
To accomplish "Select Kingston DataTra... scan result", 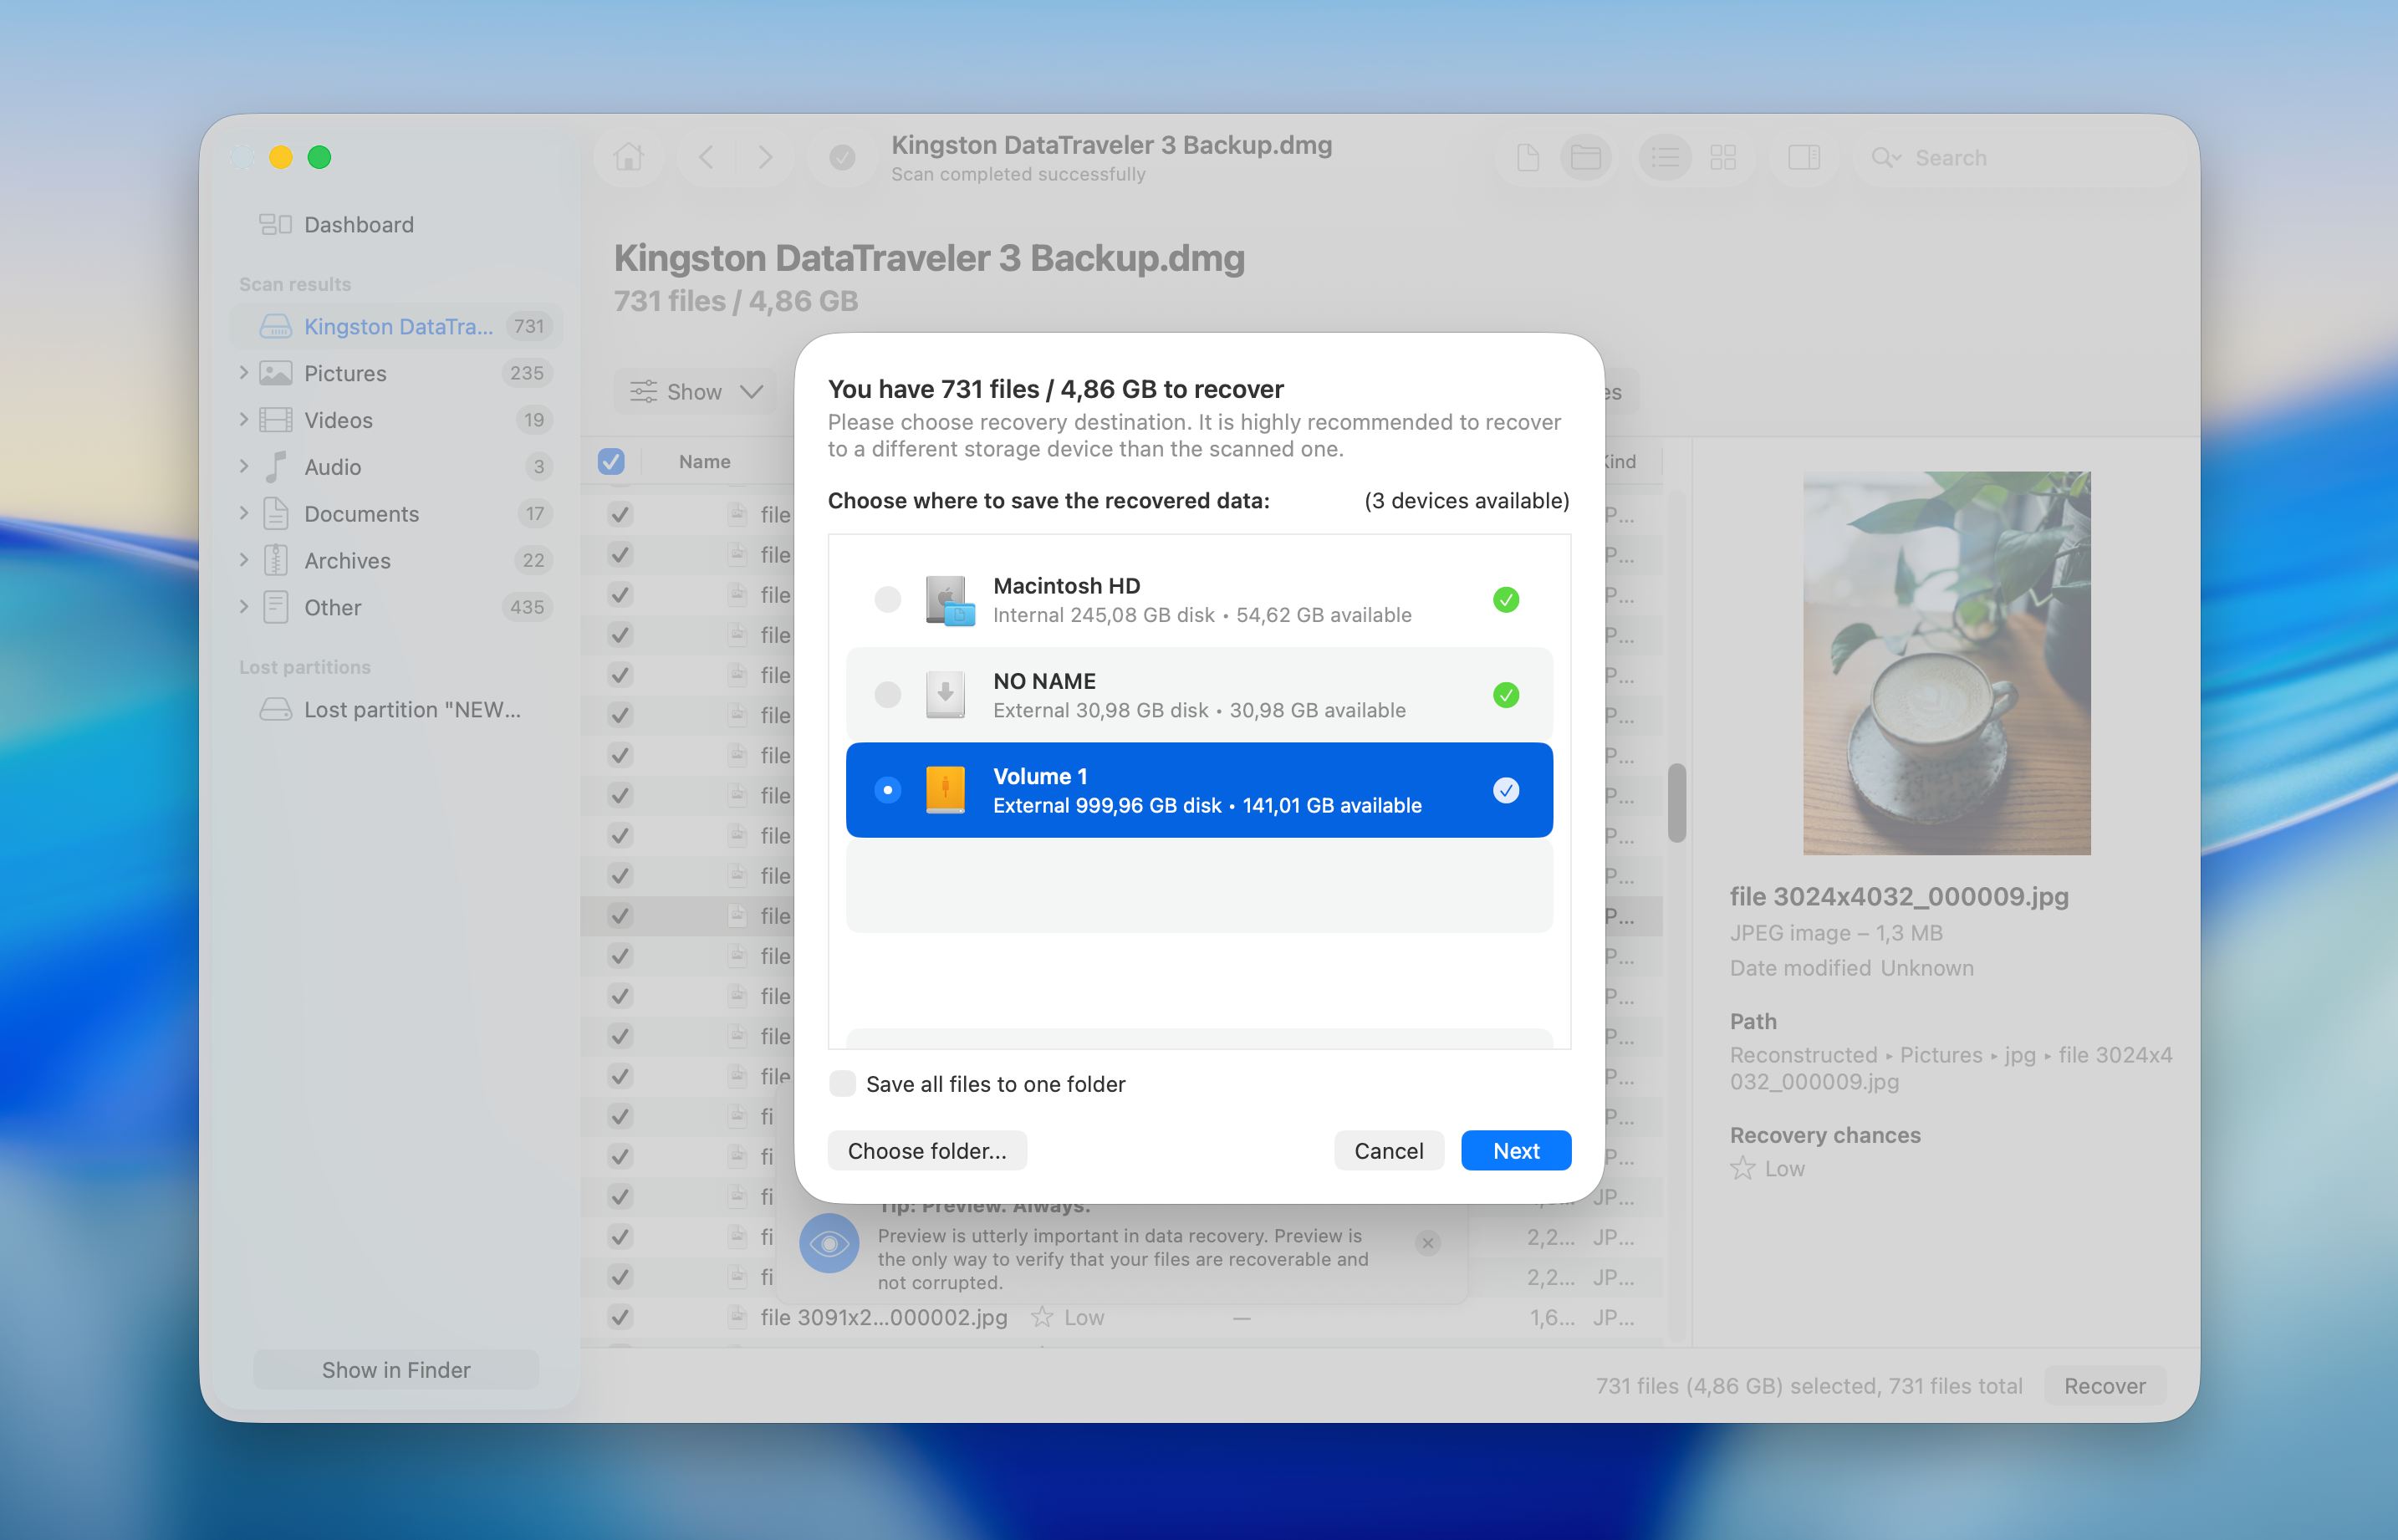I will click(396, 326).
